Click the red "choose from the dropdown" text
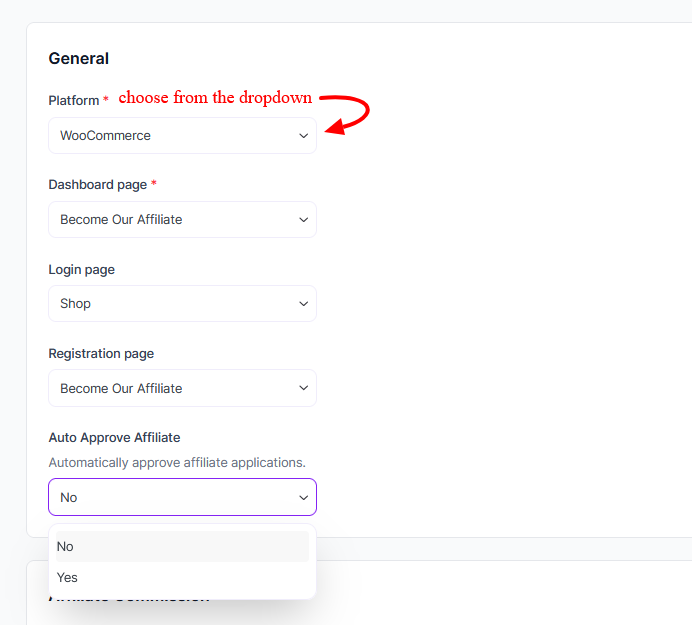 click(x=215, y=98)
